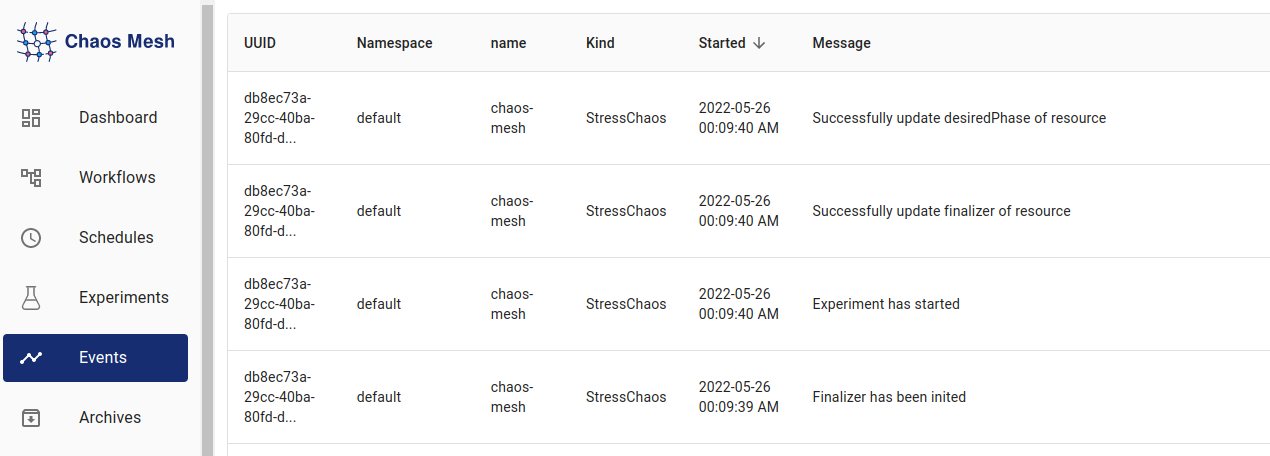Screen dimensions: 1270x456
Task: Click the Archives box icon
Action: 31,418
